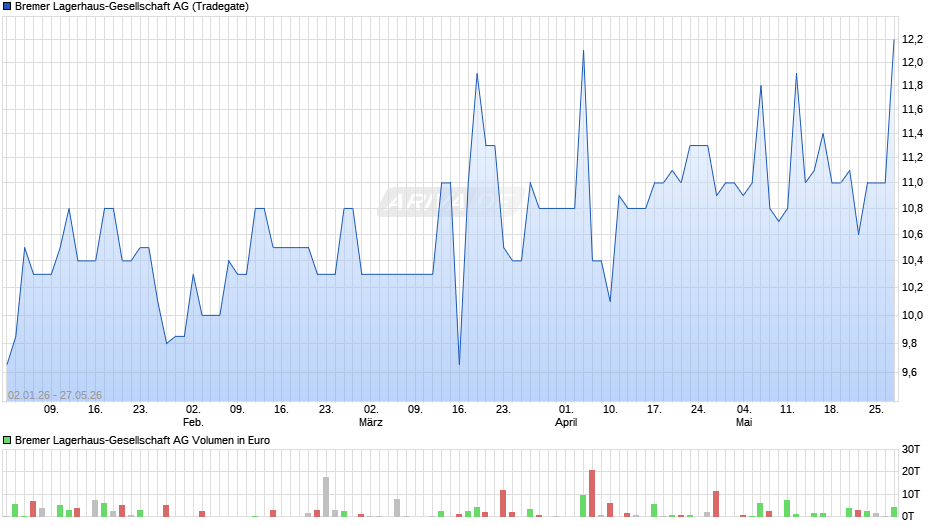The width and height of the screenshot is (940, 526).
Task: Click the 9,6 price axis label
Action: coord(910,372)
